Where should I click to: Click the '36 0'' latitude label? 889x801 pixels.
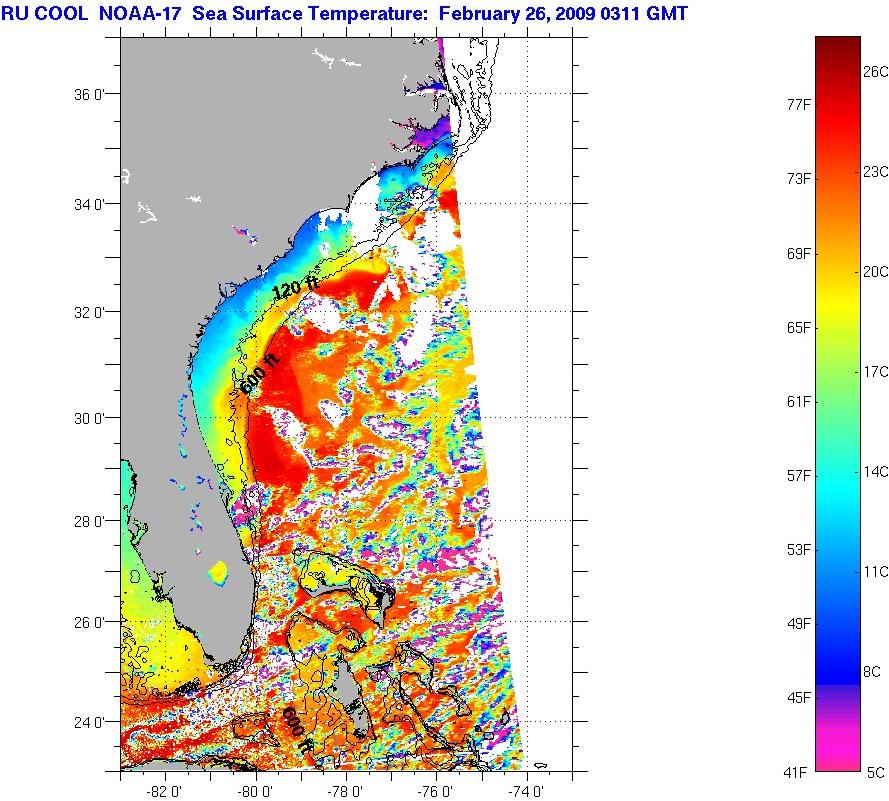coord(90,95)
